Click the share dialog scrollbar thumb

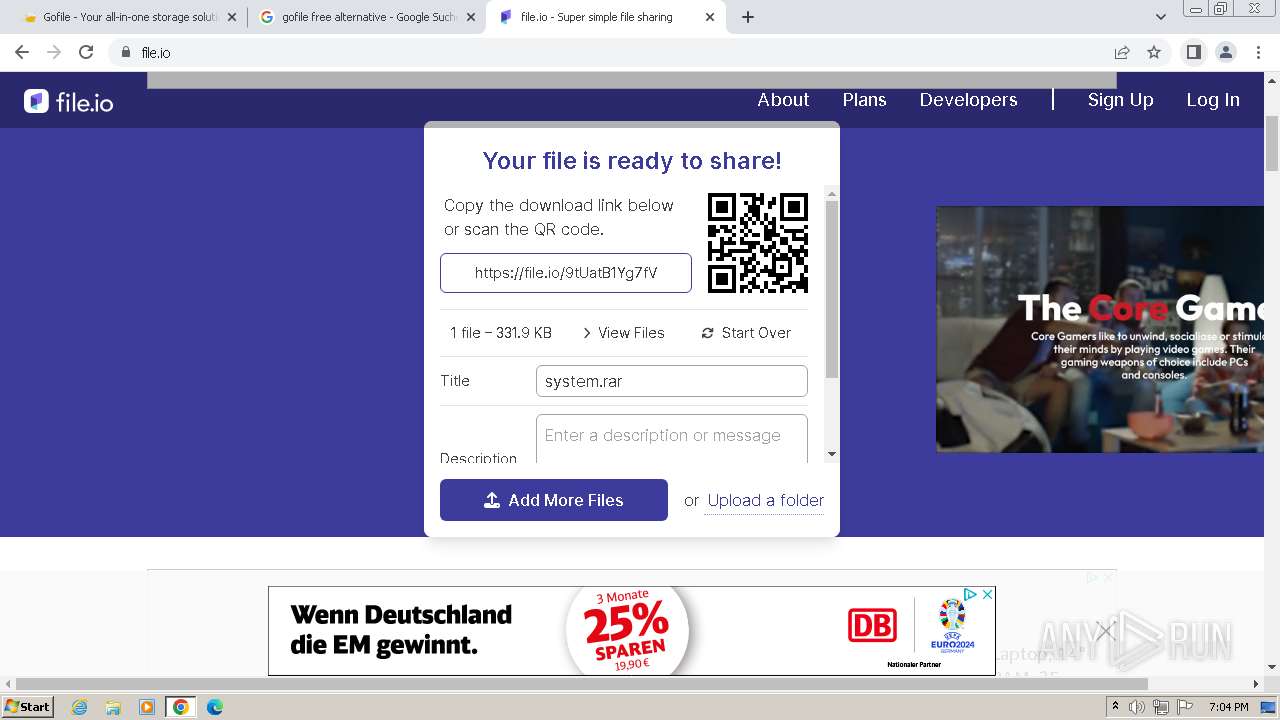click(832, 289)
